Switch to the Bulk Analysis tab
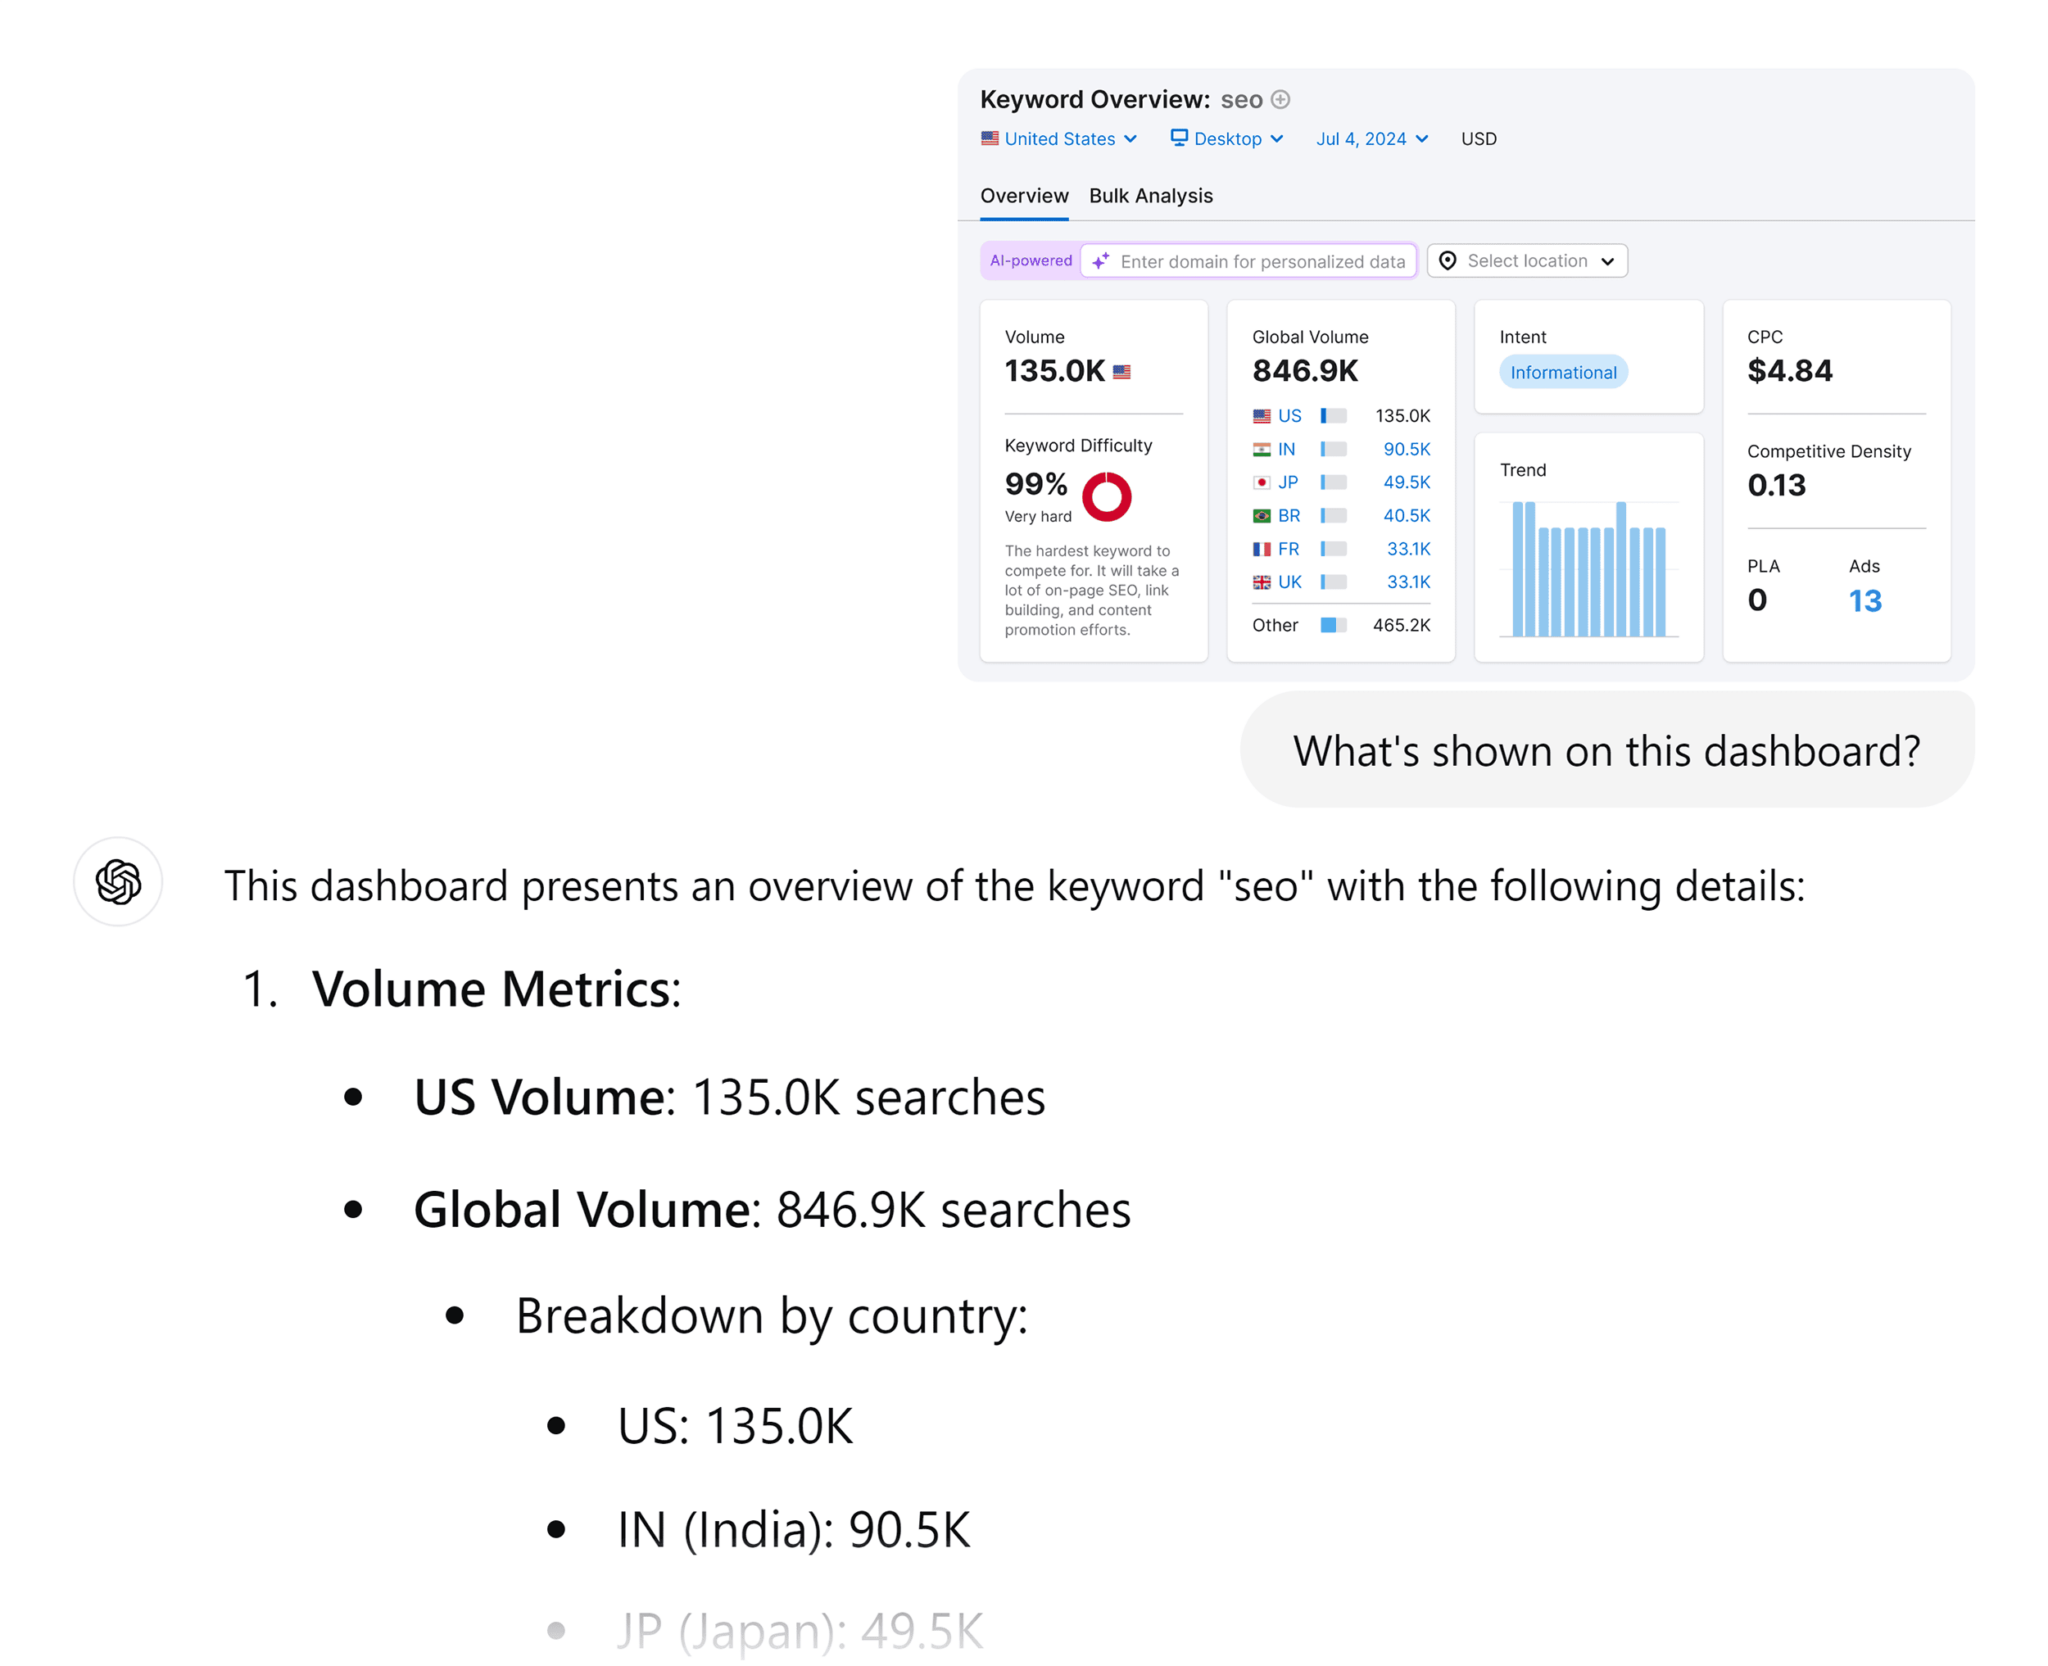 click(1151, 196)
